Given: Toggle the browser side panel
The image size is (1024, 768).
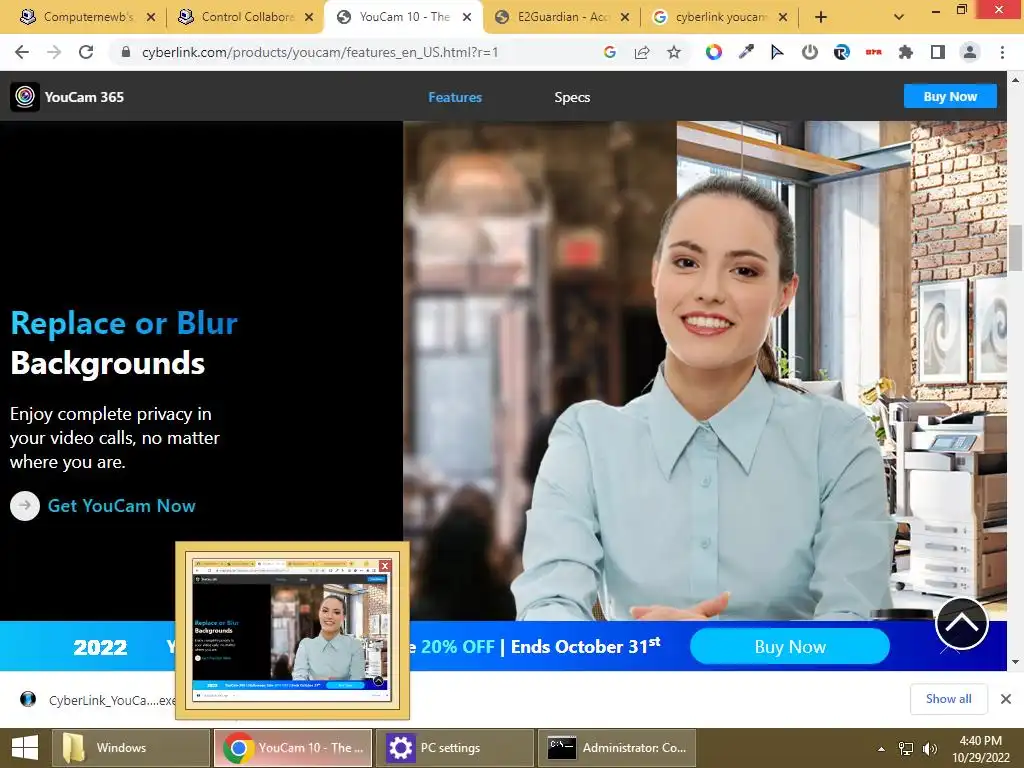Looking at the screenshot, I should tap(938, 52).
